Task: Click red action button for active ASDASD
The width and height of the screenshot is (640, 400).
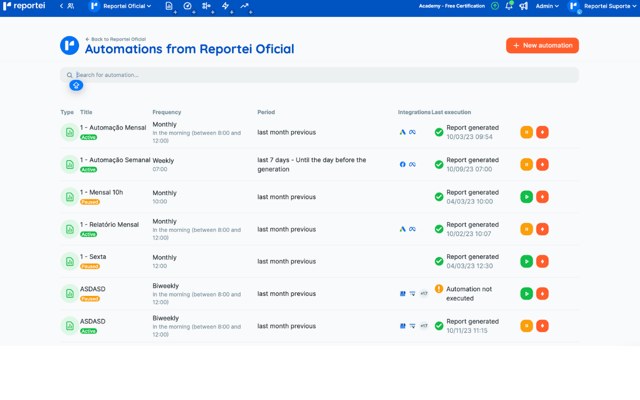Action: (x=542, y=326)
